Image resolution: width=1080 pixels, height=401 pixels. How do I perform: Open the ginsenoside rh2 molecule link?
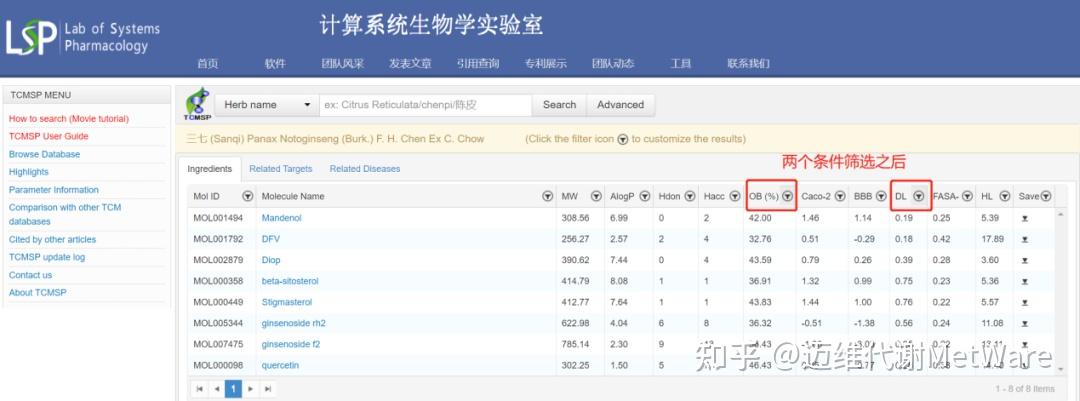[293, 323]
